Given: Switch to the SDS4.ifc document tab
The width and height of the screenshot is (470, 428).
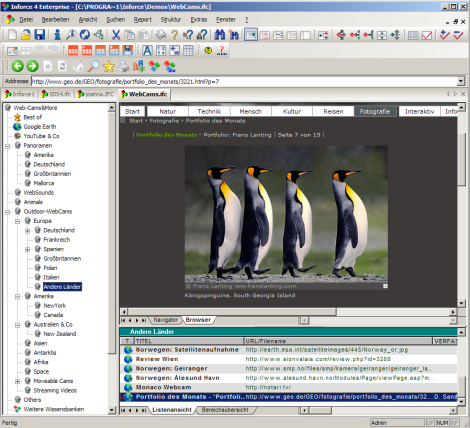Looking at the screenshot, I should pyautogui.click(x=56, y=94).
